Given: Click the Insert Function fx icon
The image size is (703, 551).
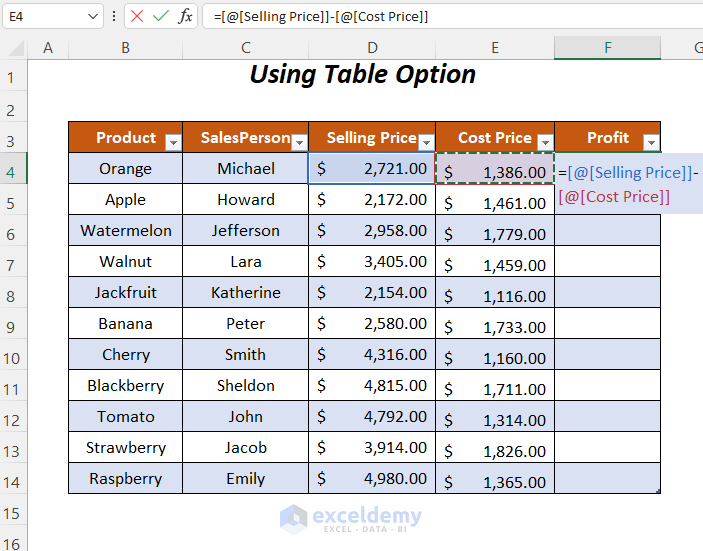Looking at the screenshot, I should click(186, 16).
